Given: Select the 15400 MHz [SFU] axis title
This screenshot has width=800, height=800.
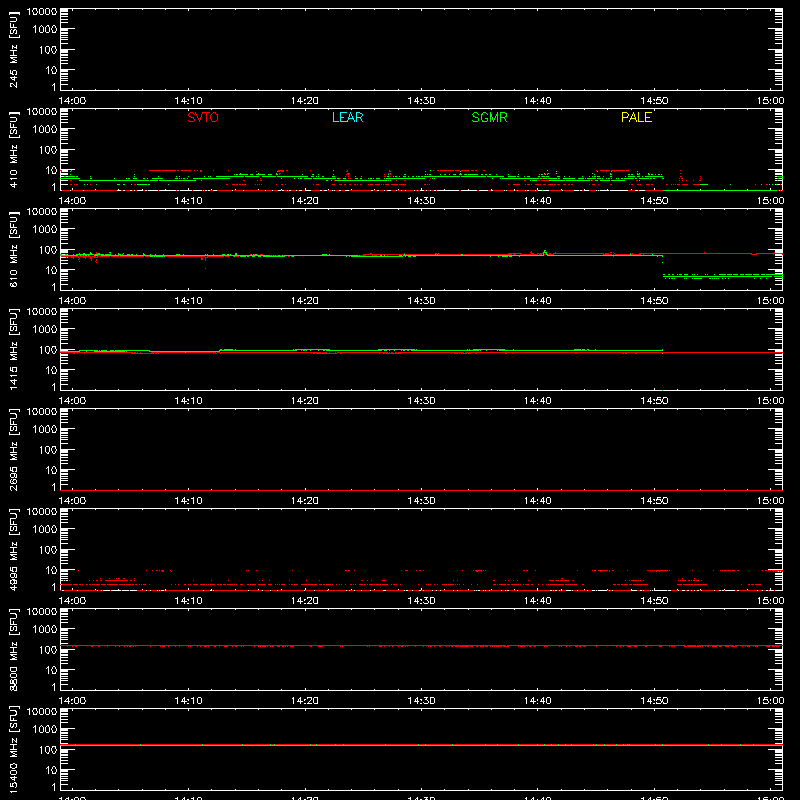Looking at the screenshot, I should (13, 749).
